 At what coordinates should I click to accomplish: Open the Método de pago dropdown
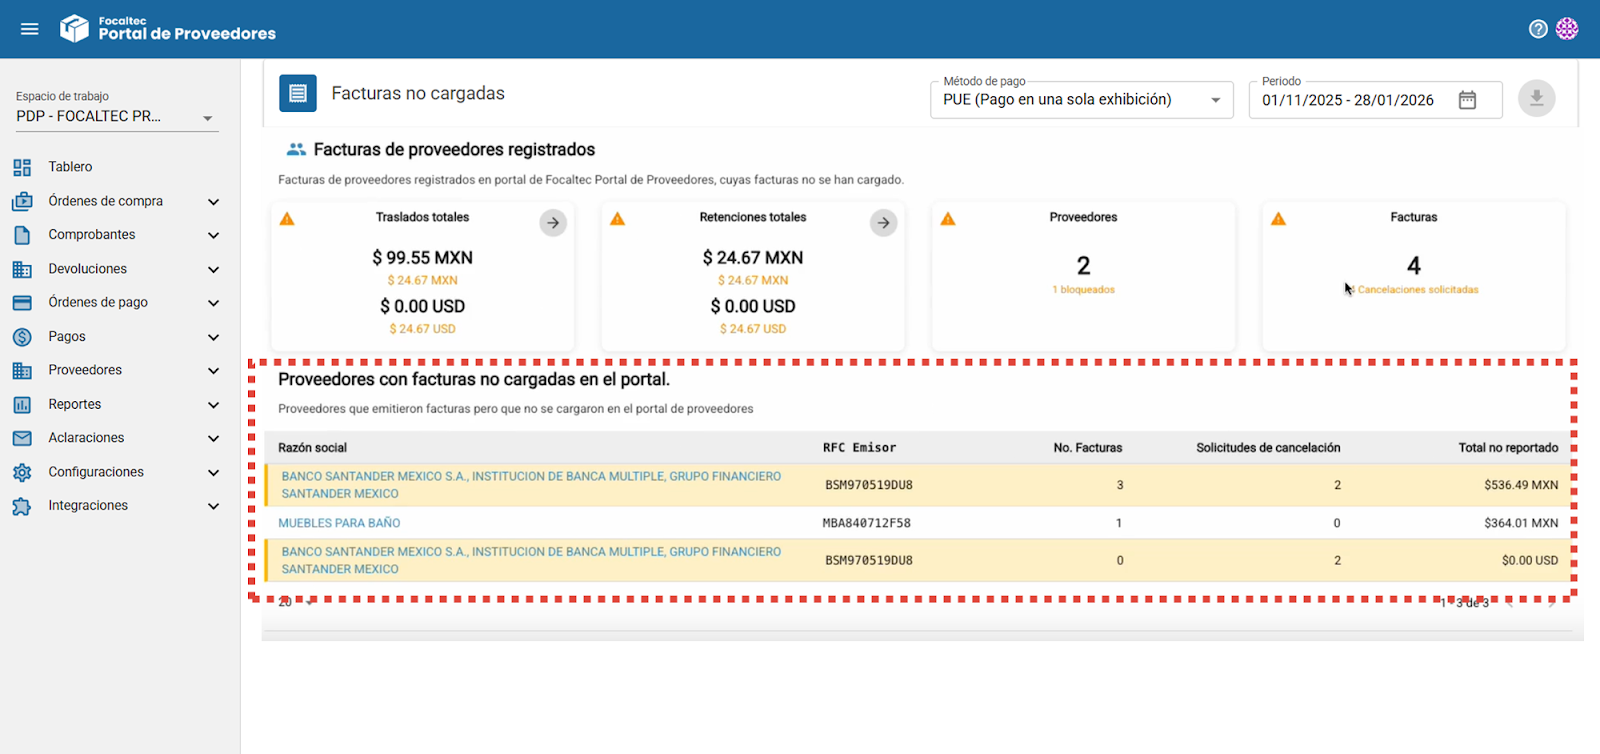point(1082,100)
